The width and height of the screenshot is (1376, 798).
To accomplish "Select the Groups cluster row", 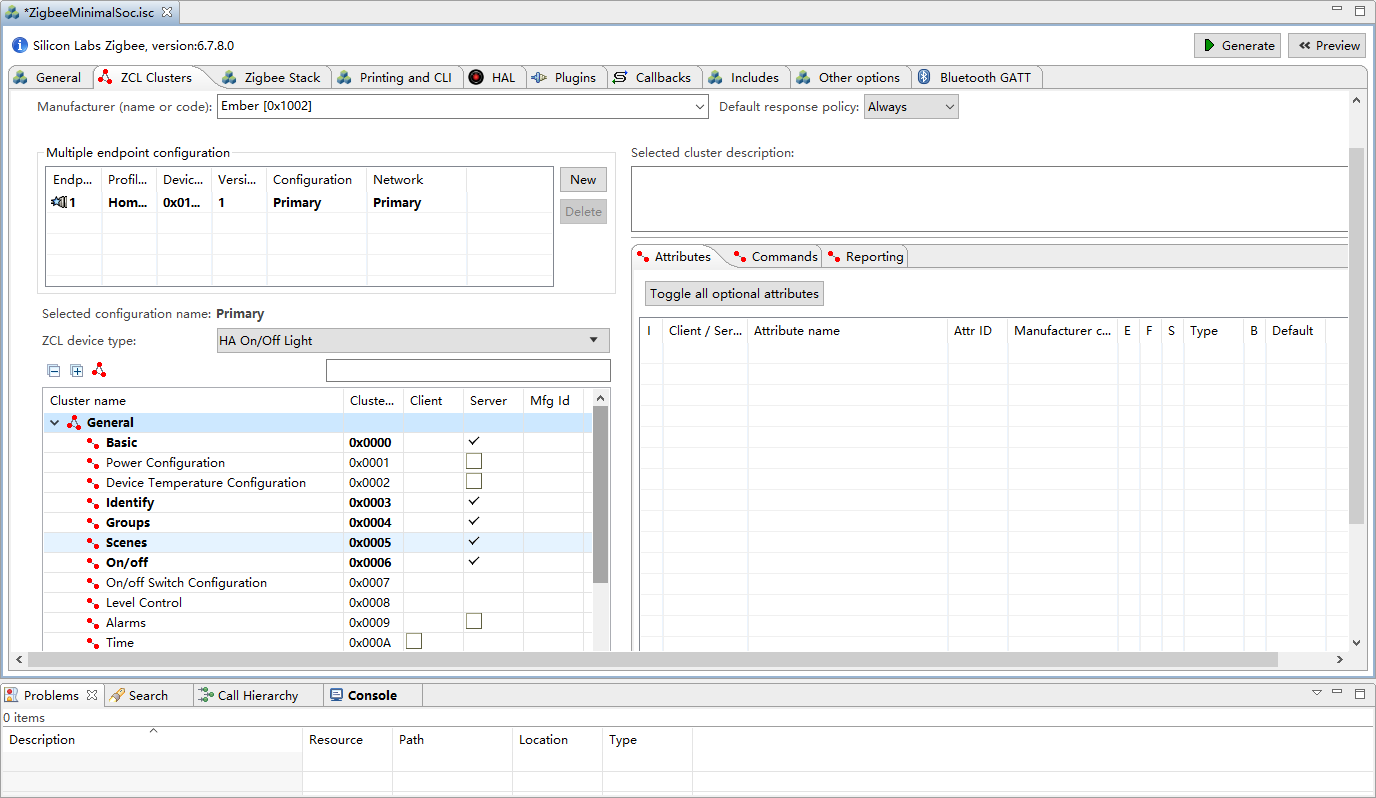I will pyautogui.click(x=317, y=523).
